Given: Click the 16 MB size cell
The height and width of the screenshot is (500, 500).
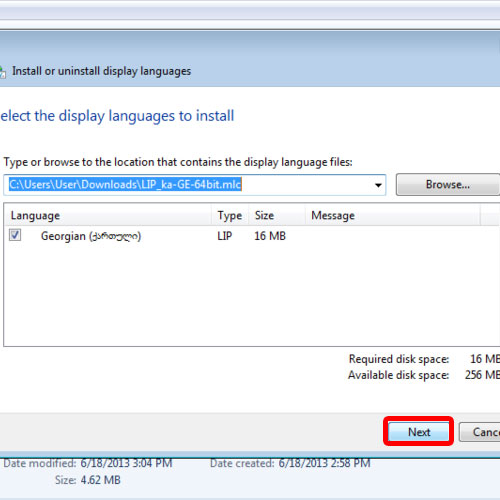Looking at the screenshot, I should pyautogui.click(x=270, y=236).
